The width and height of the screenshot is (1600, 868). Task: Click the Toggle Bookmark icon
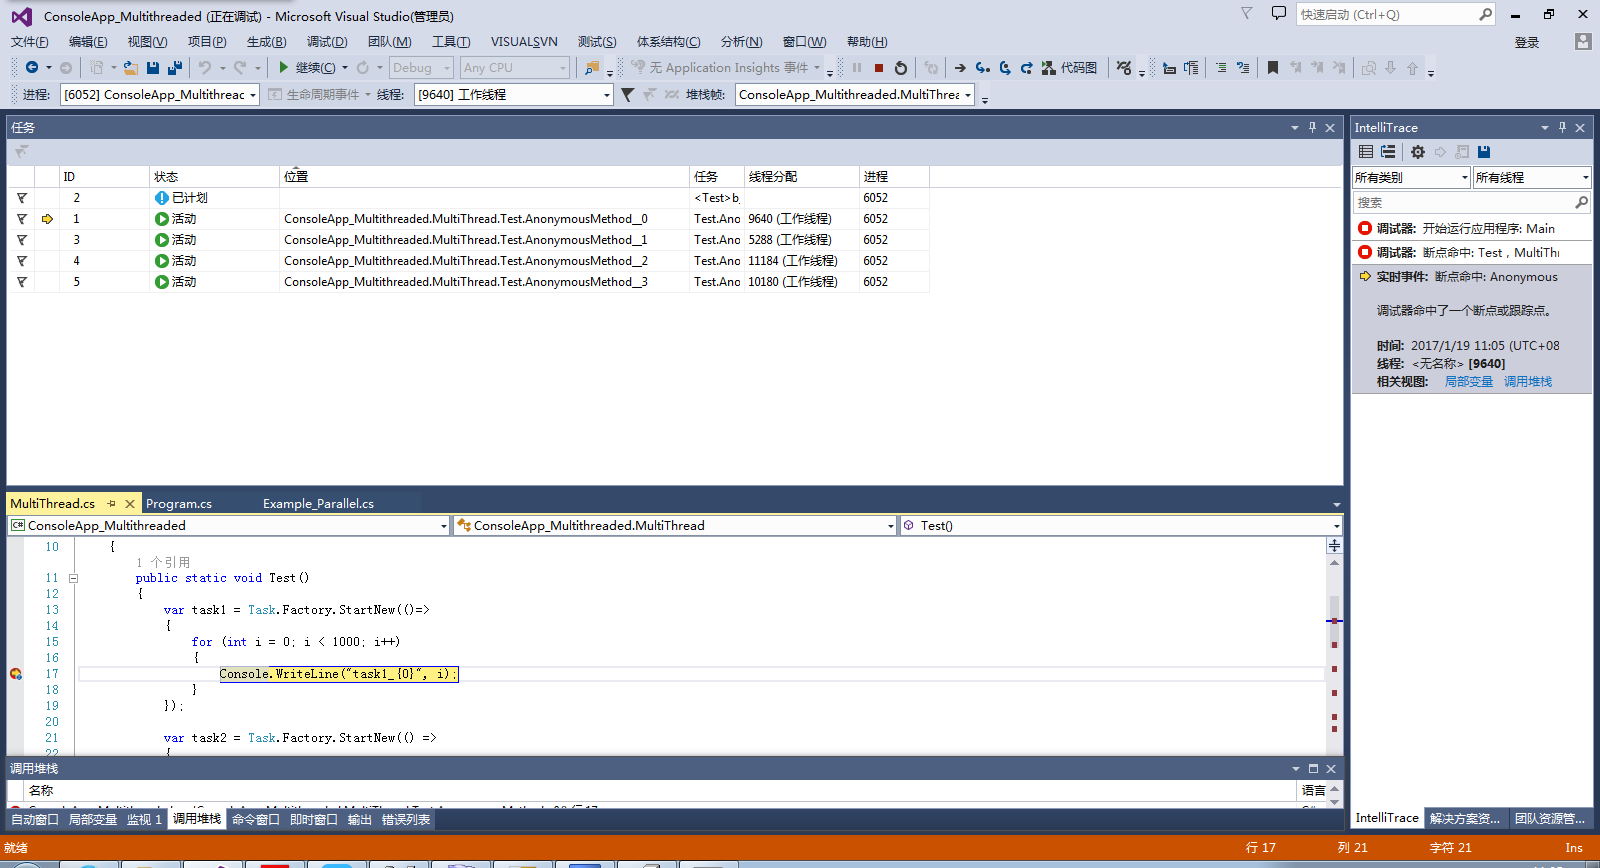click(1273, 68)
